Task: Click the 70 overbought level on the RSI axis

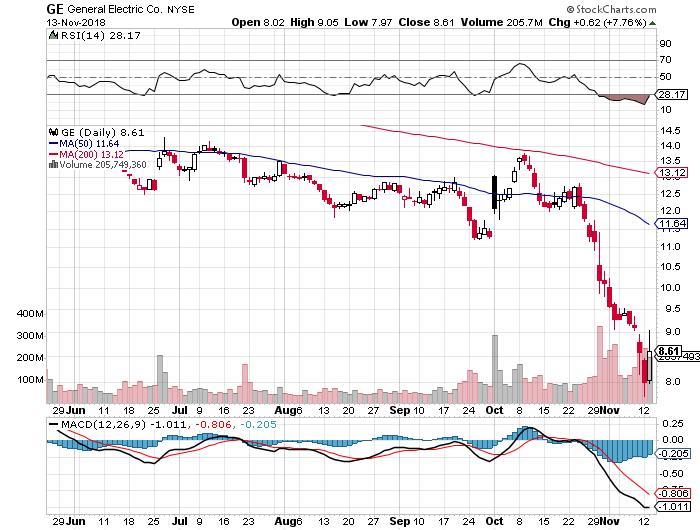Action: click(x=665, y=59)
